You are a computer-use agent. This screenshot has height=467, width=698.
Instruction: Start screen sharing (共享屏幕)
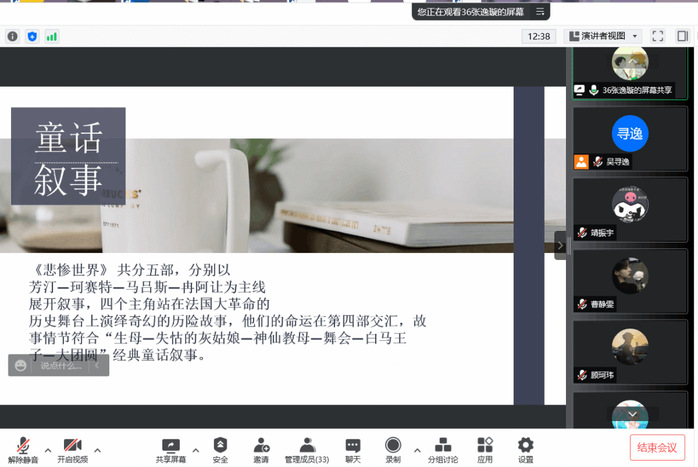(170, 448)
